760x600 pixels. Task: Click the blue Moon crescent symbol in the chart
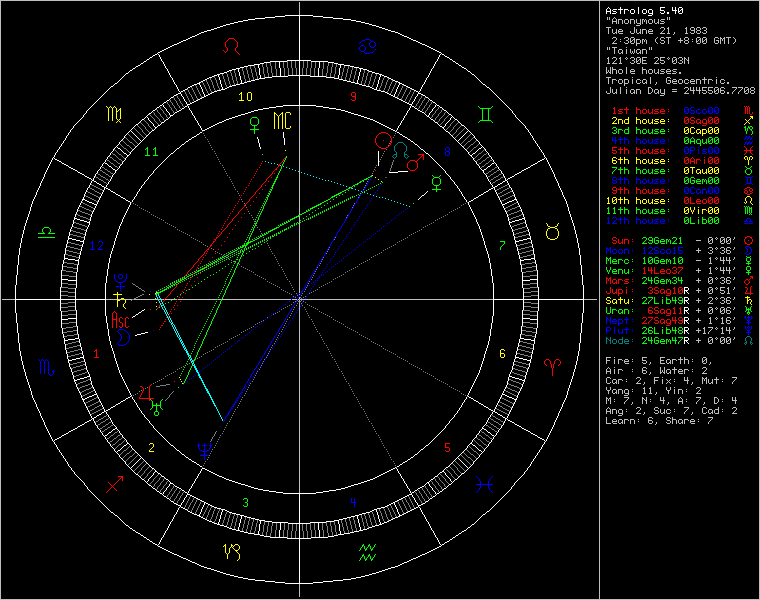124,337
